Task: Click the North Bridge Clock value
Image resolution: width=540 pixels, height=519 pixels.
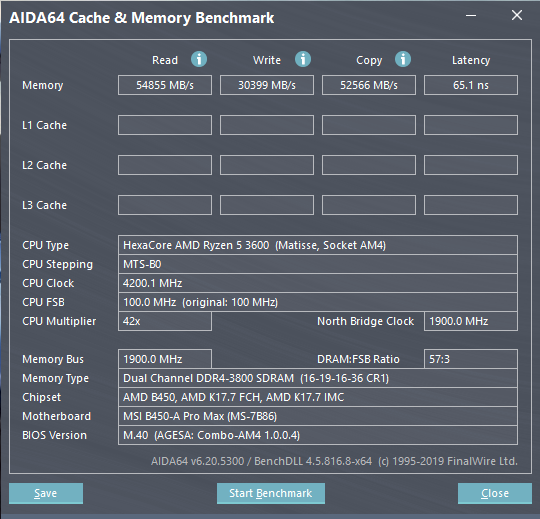Action: tap(471, 321)
